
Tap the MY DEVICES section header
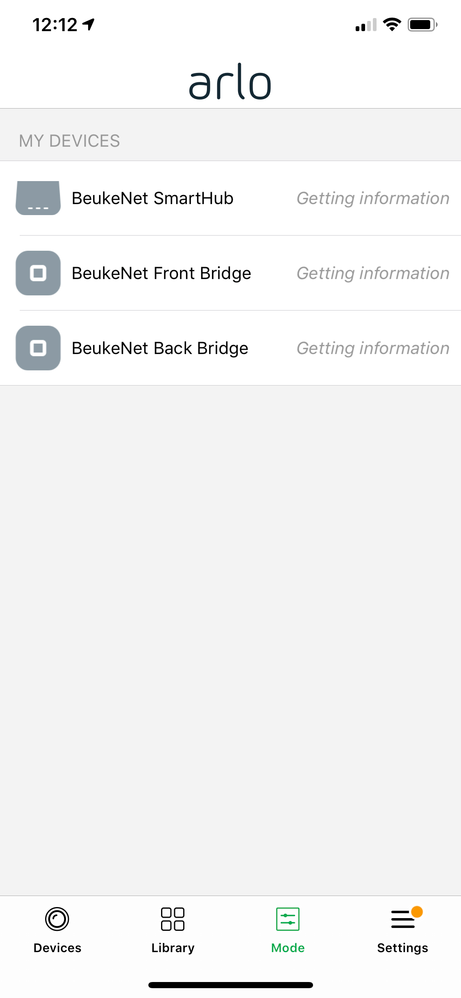tap(69, 141)
